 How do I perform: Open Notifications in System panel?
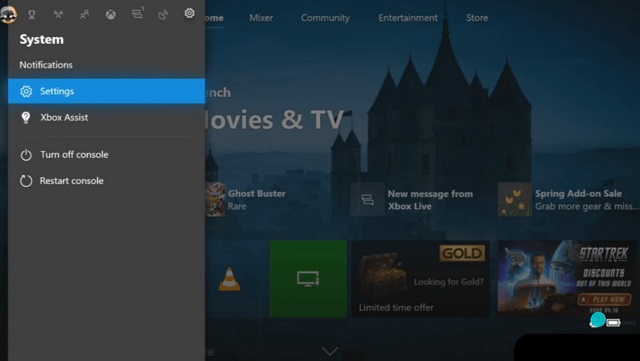click(x=46, y=65)
